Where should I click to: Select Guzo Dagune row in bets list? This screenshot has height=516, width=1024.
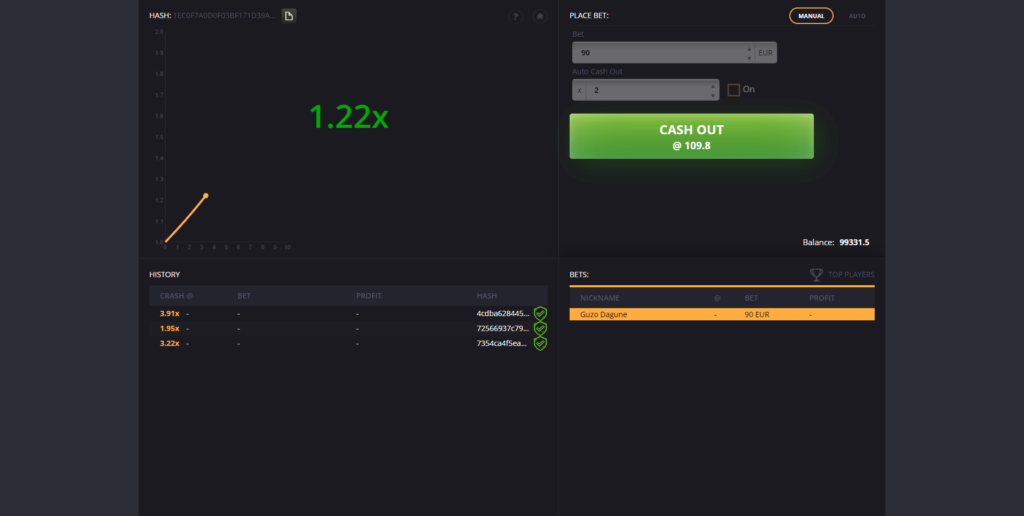coord(721,314)
